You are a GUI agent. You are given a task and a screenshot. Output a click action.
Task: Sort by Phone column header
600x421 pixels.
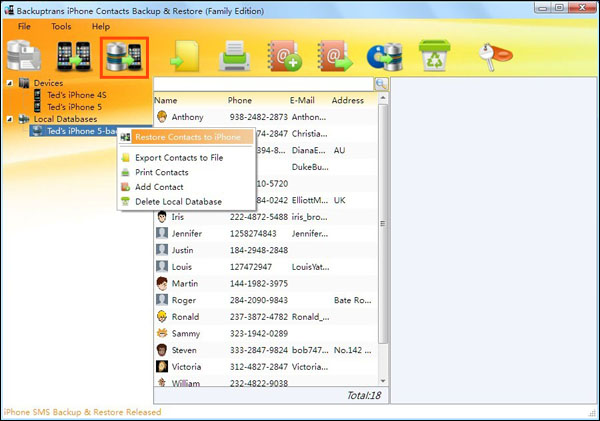point(240,100)
